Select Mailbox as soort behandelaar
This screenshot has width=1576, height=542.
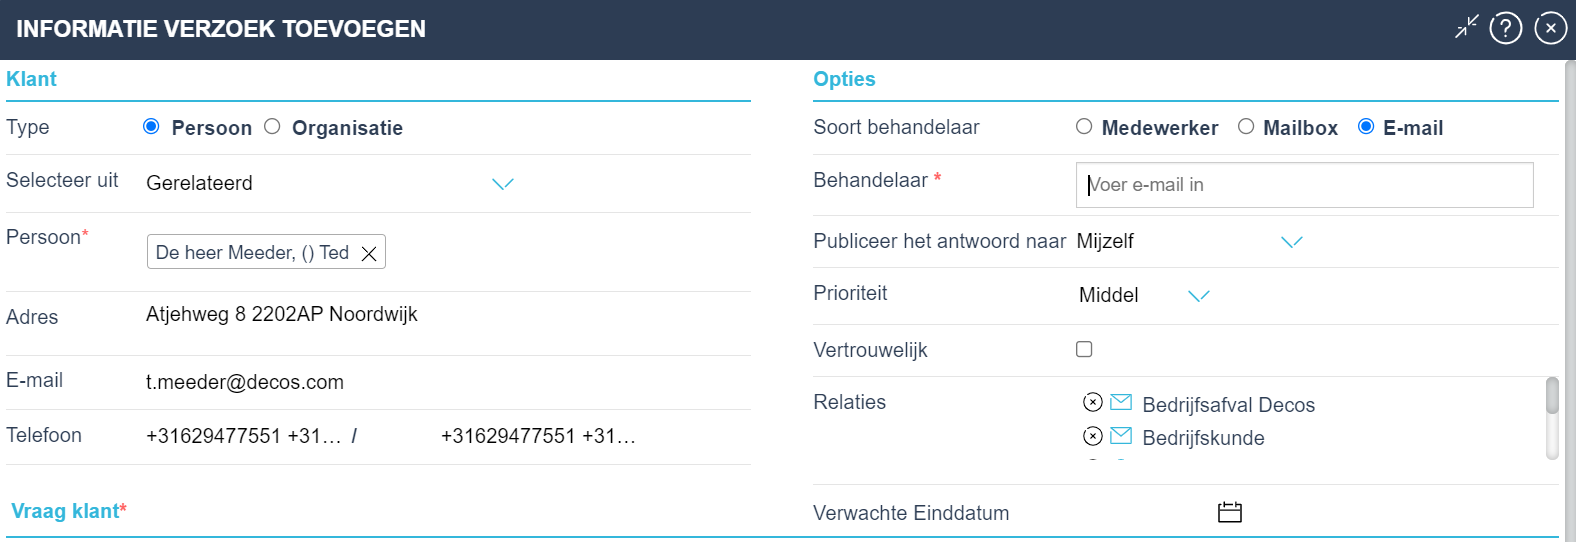point(1246,126)
